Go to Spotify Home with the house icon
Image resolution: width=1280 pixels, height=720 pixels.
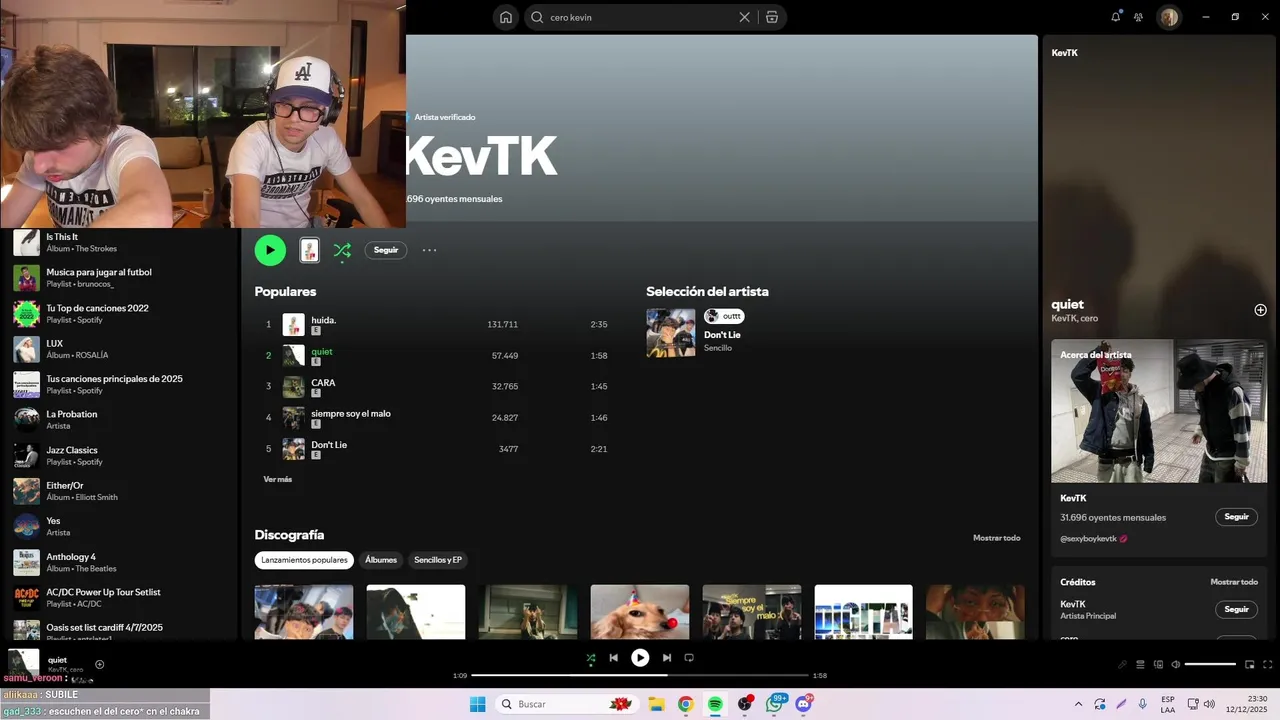click(506, 17)
